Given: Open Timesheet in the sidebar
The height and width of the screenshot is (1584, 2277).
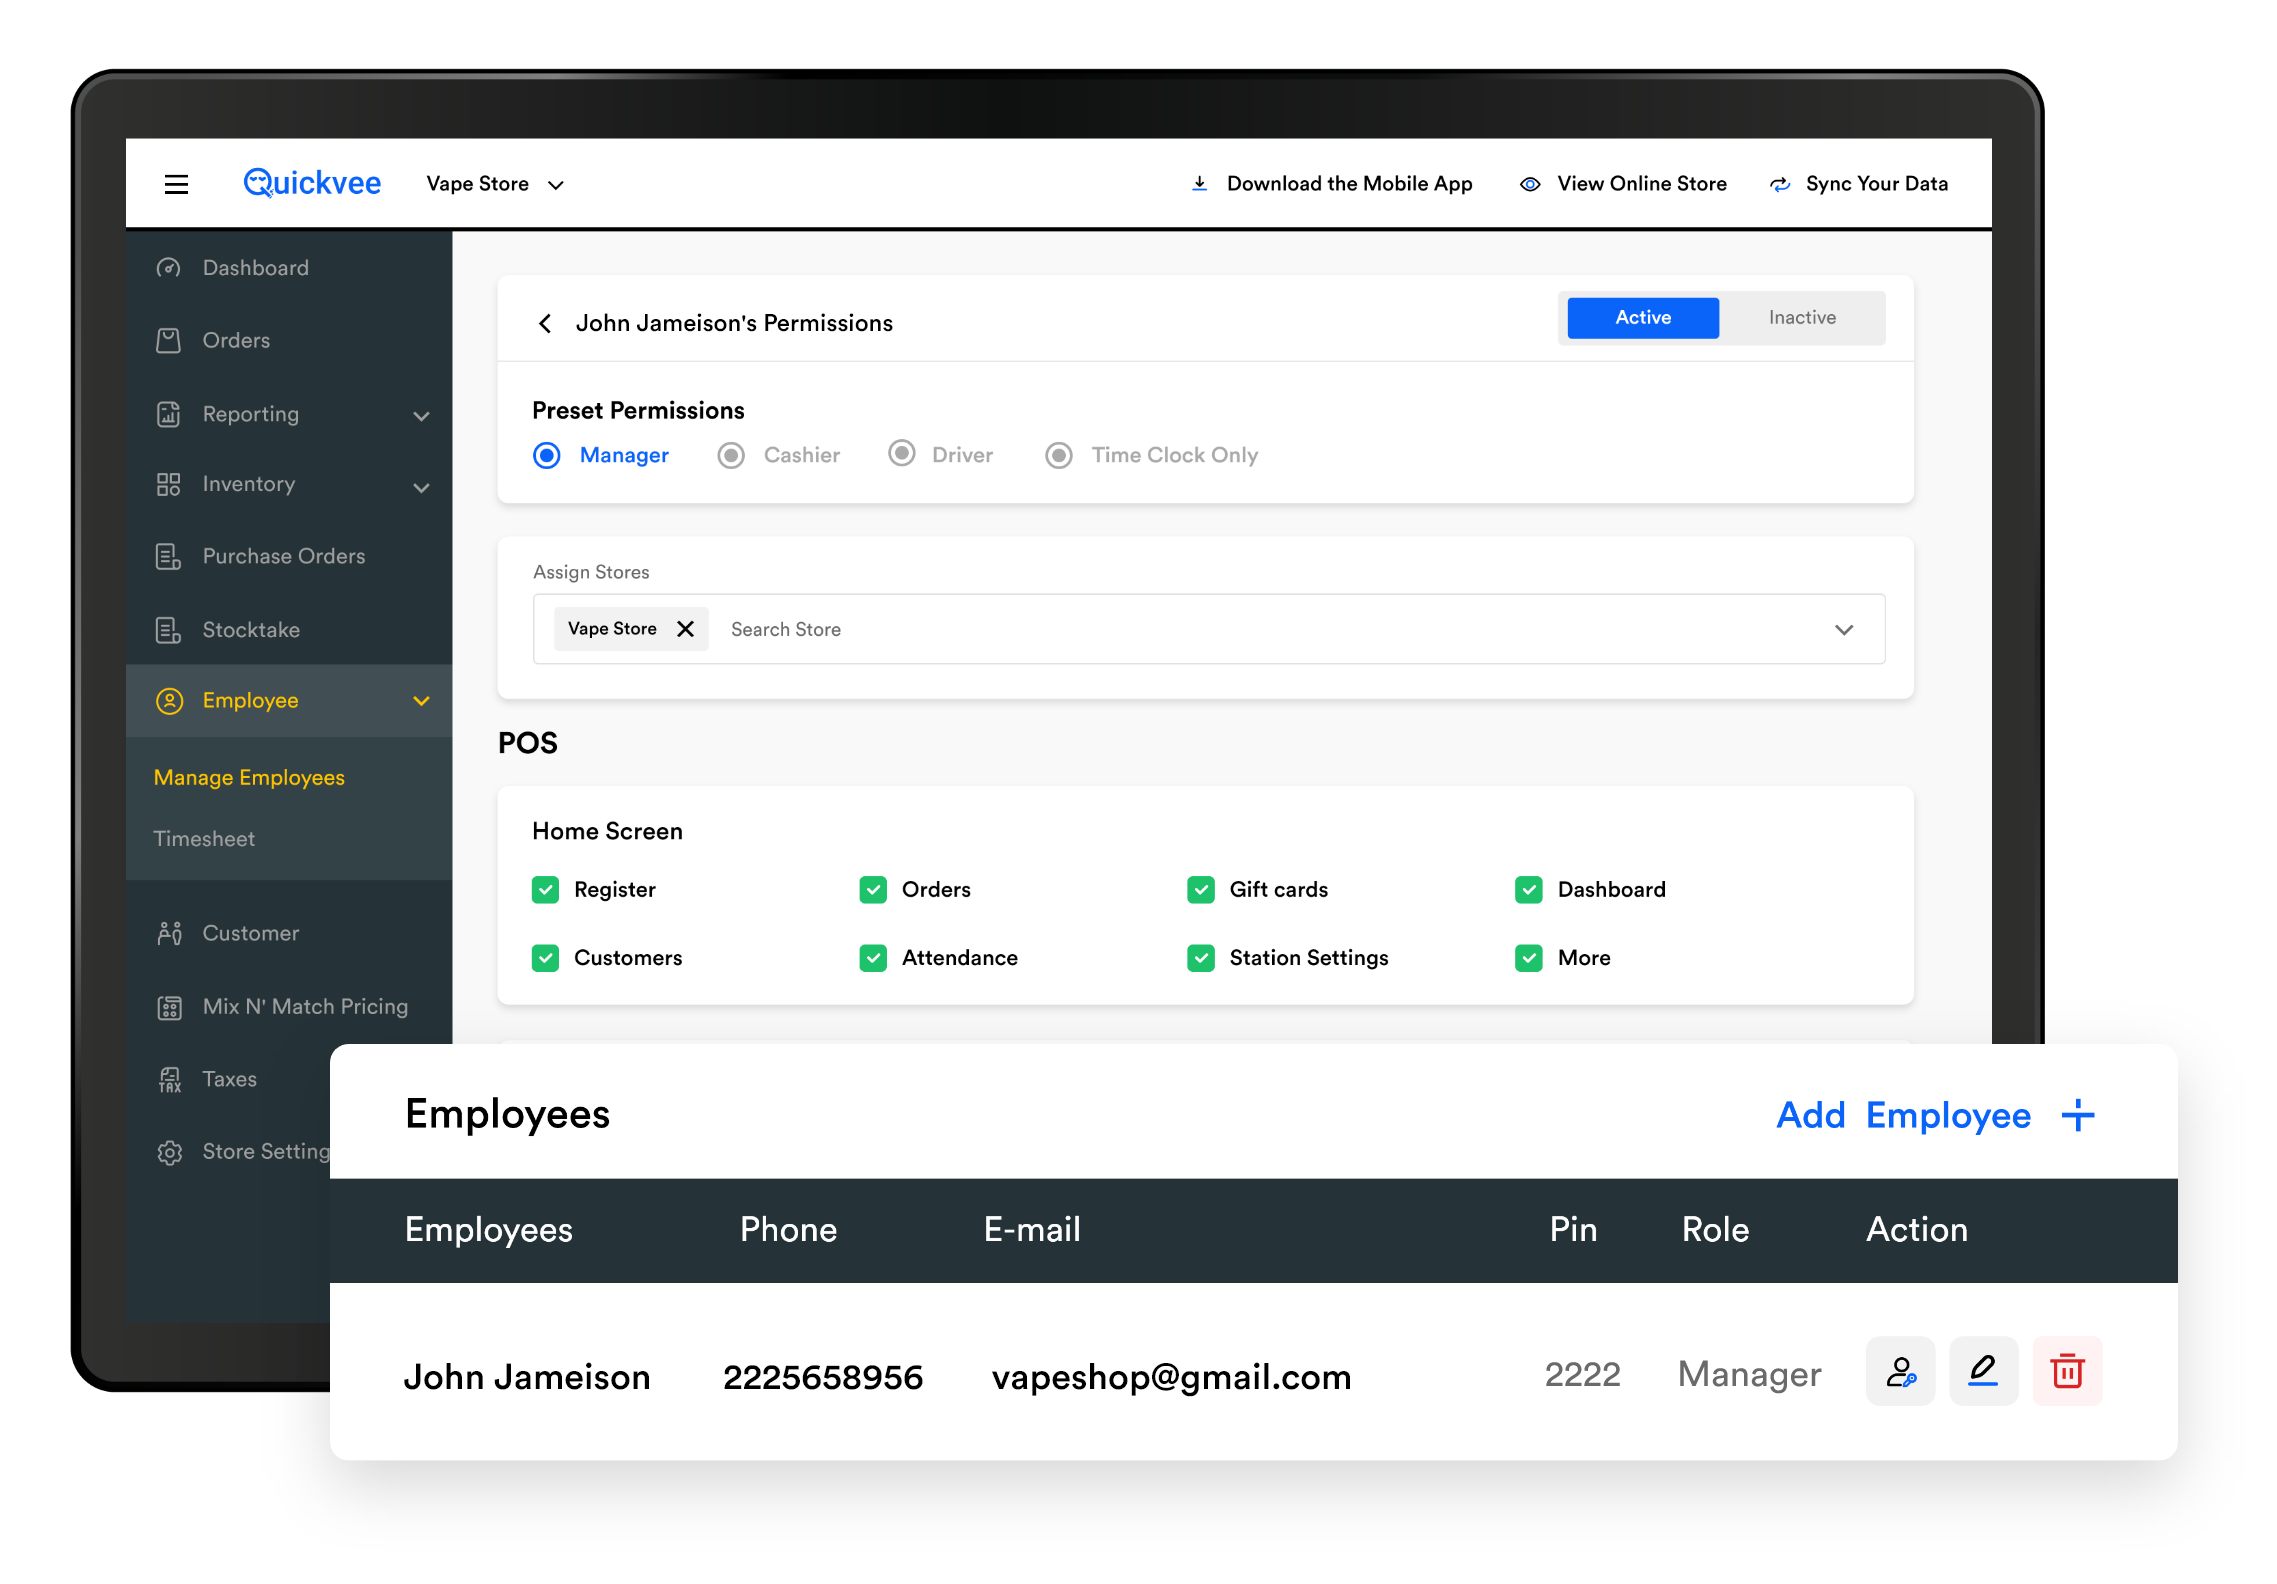Looking at the screenshot, I should click(x=204, y=839).
